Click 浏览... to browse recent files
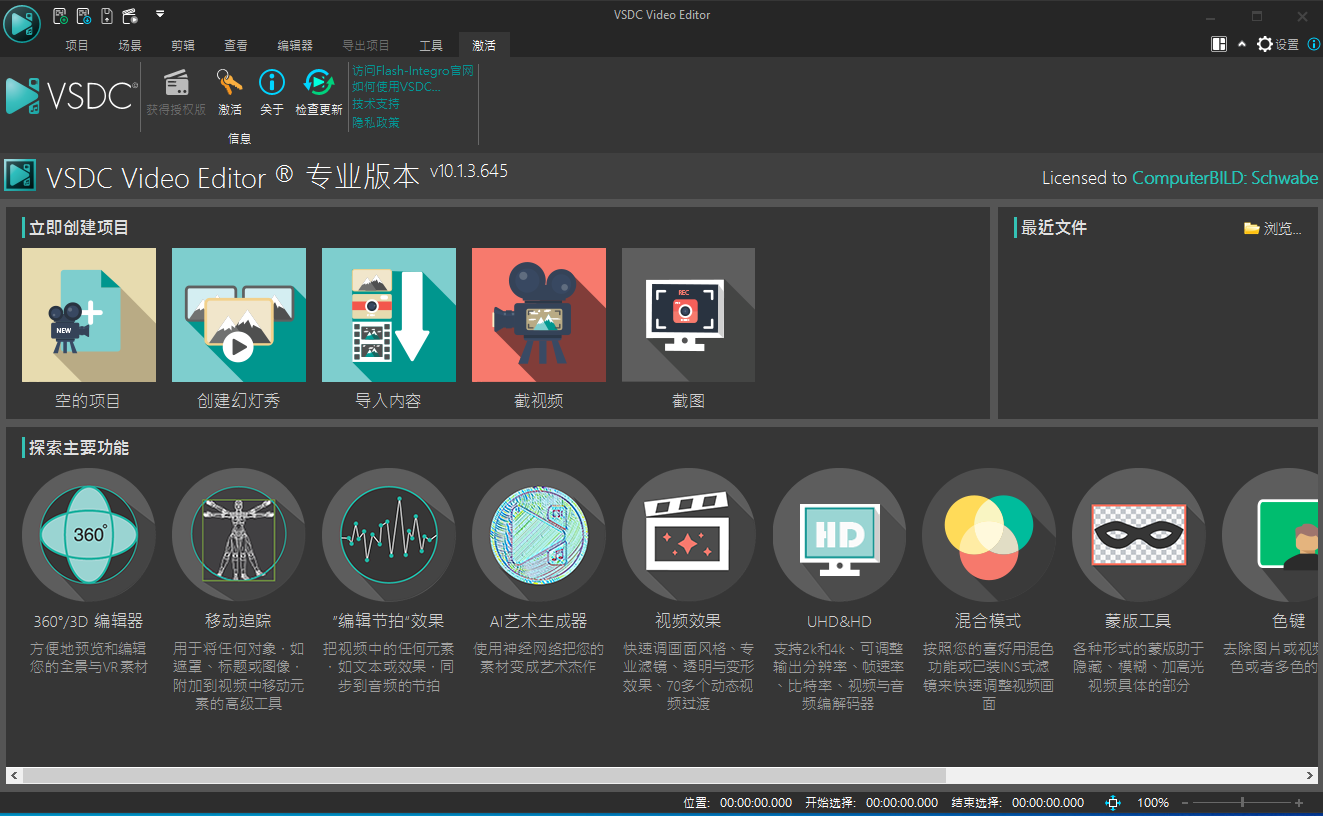 [1273, 229]
